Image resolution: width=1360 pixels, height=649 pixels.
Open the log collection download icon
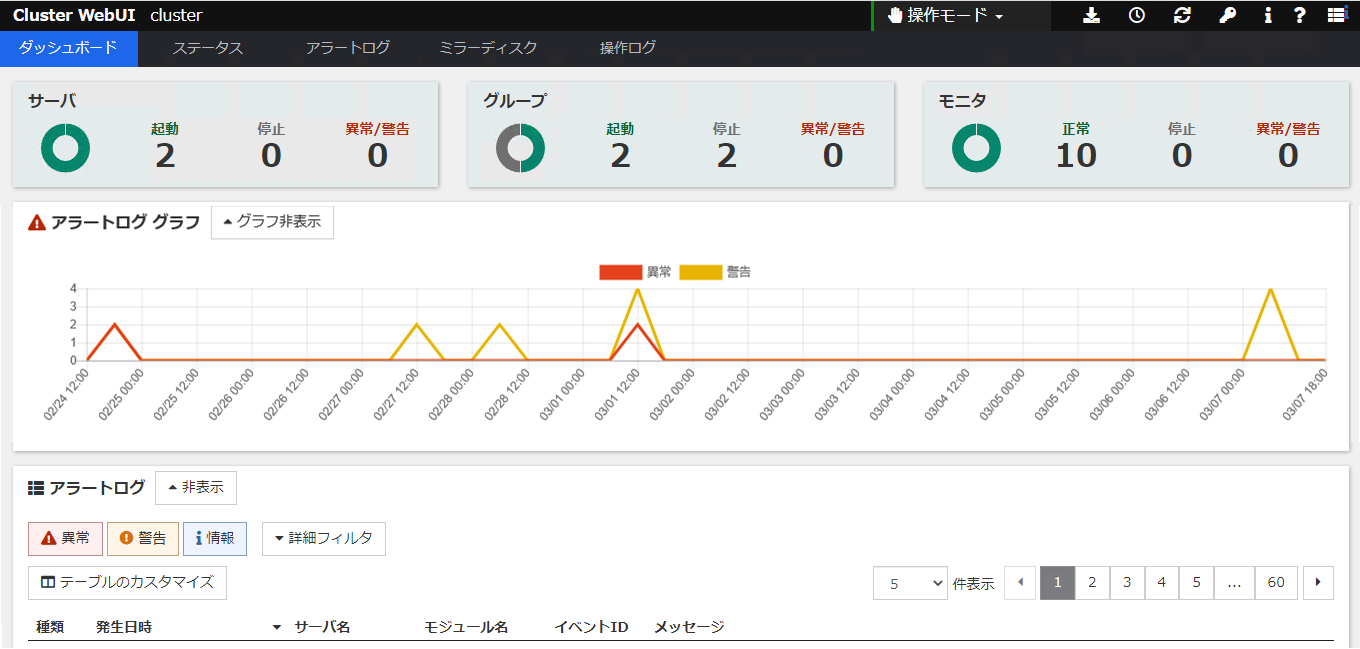click(1091, 15)
